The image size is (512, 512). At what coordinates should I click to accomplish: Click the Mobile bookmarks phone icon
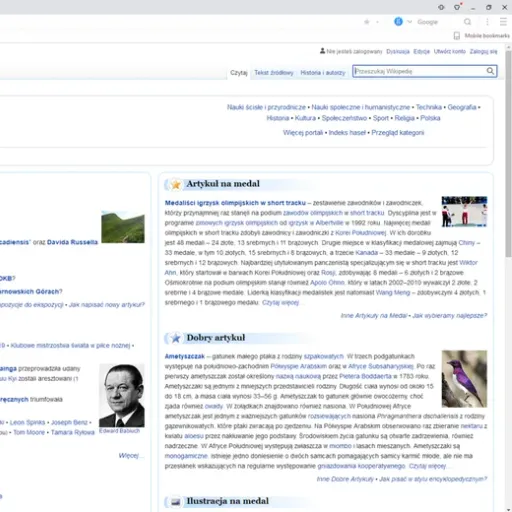pos(457,36)
